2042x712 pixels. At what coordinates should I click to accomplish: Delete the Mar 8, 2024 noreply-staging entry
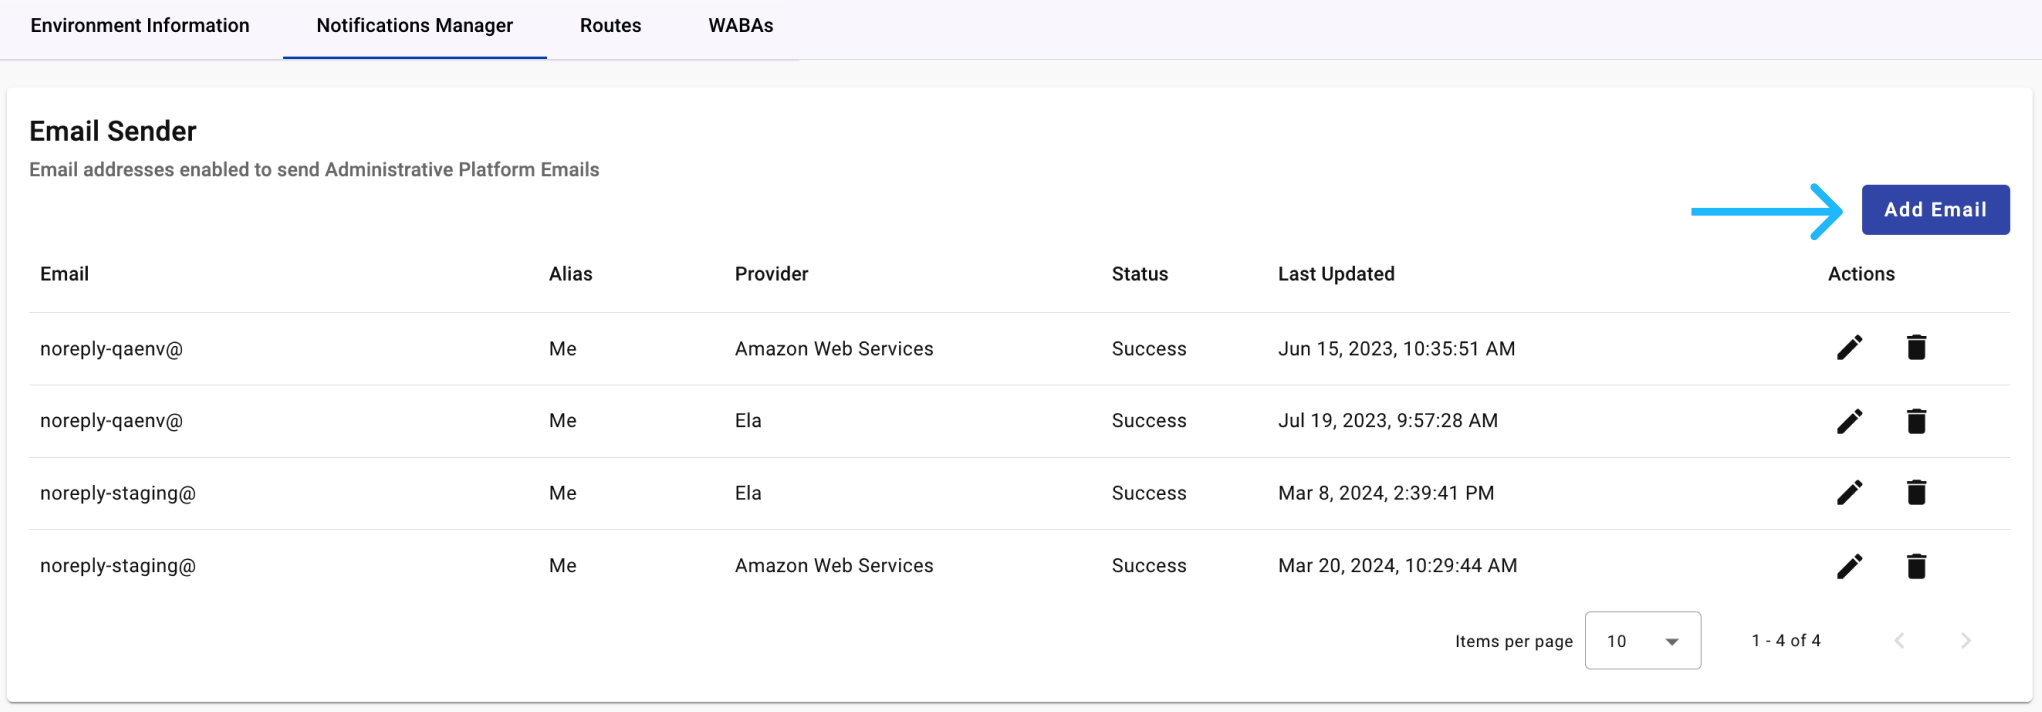click(1916, 492)
